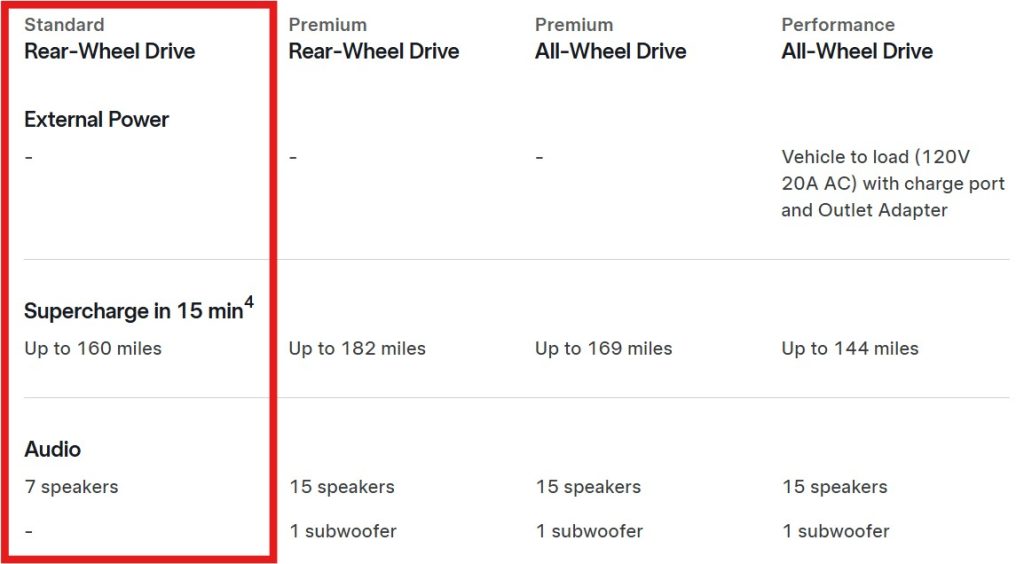This screenshot has width=1024, height=564.
Task: Select 15 speakers under Performance All-Wheel Drive
Action: (835, 487)
